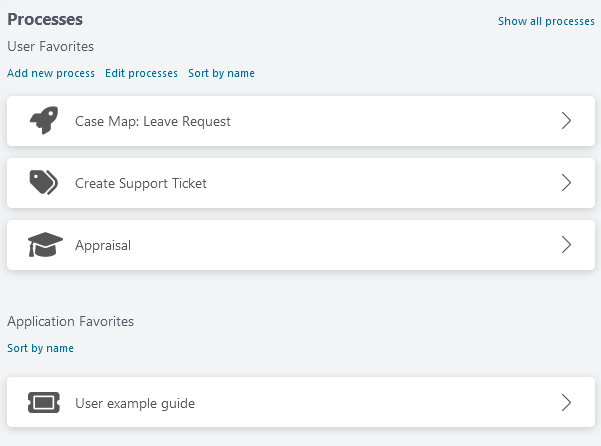The width and height of the screenshot is (601, 446).
Task: Click the User Favorites section label
Action: pyautogui.click(x=51, y=46)
